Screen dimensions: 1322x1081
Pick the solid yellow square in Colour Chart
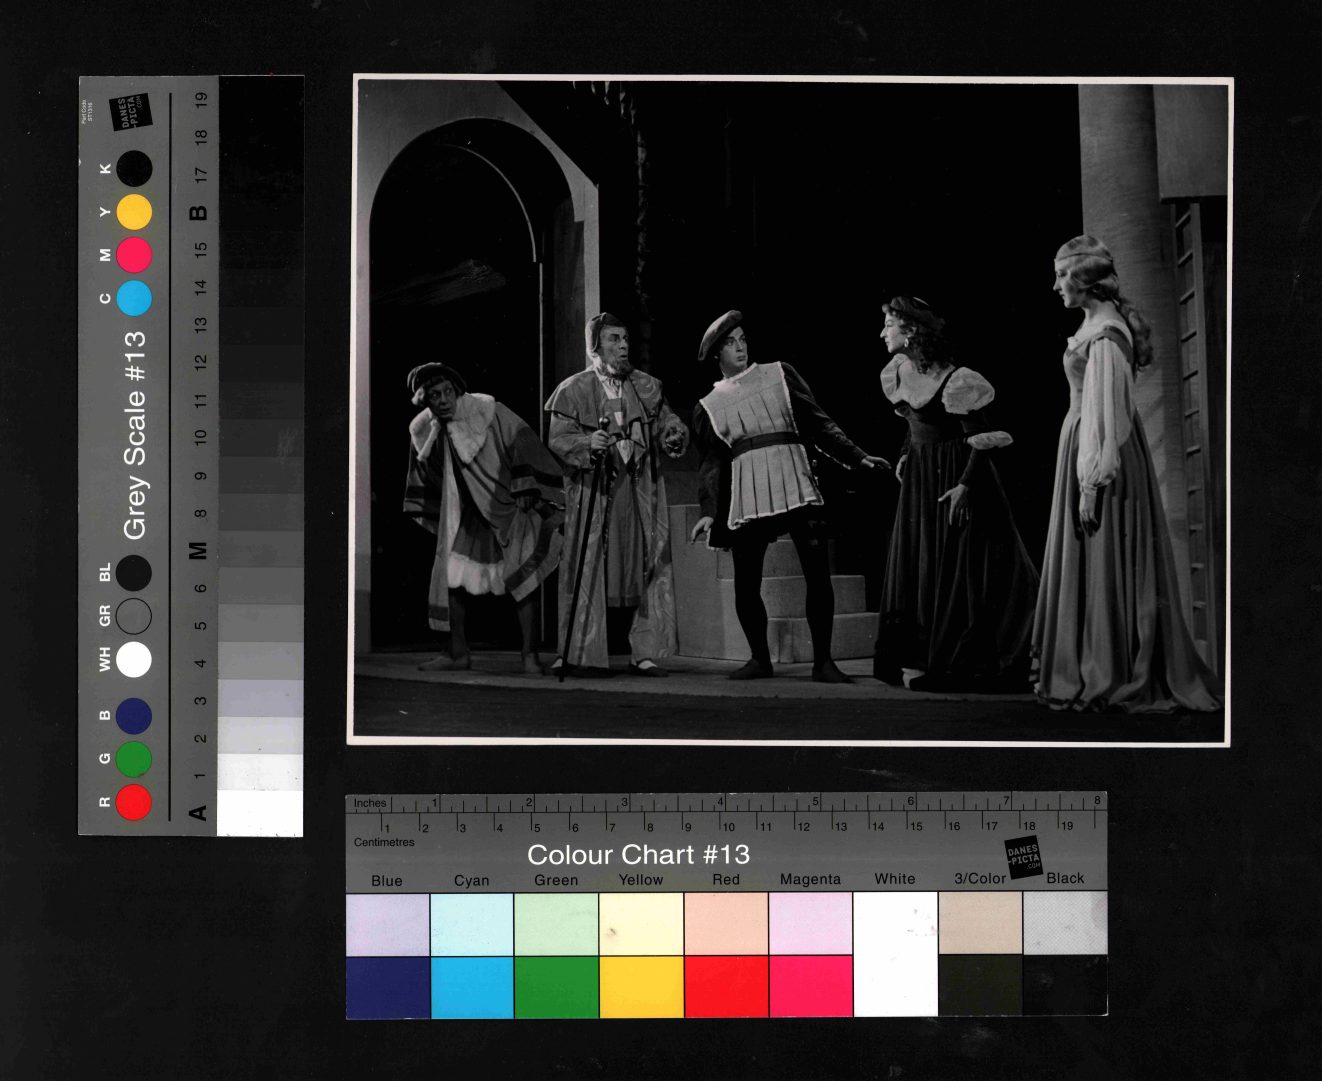click(x=641, y=986)
